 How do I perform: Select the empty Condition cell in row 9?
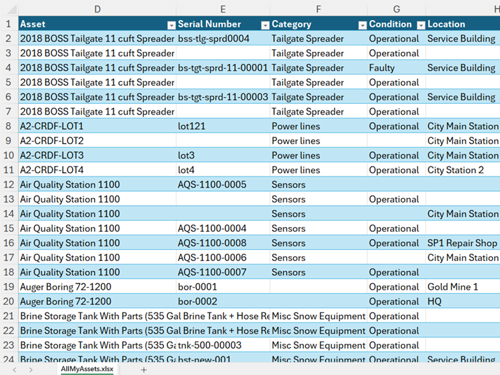[x=396, y=141]
